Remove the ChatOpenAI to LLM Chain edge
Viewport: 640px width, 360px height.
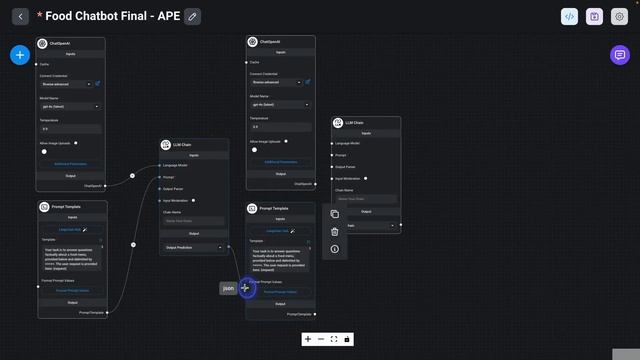coord(132,176)
